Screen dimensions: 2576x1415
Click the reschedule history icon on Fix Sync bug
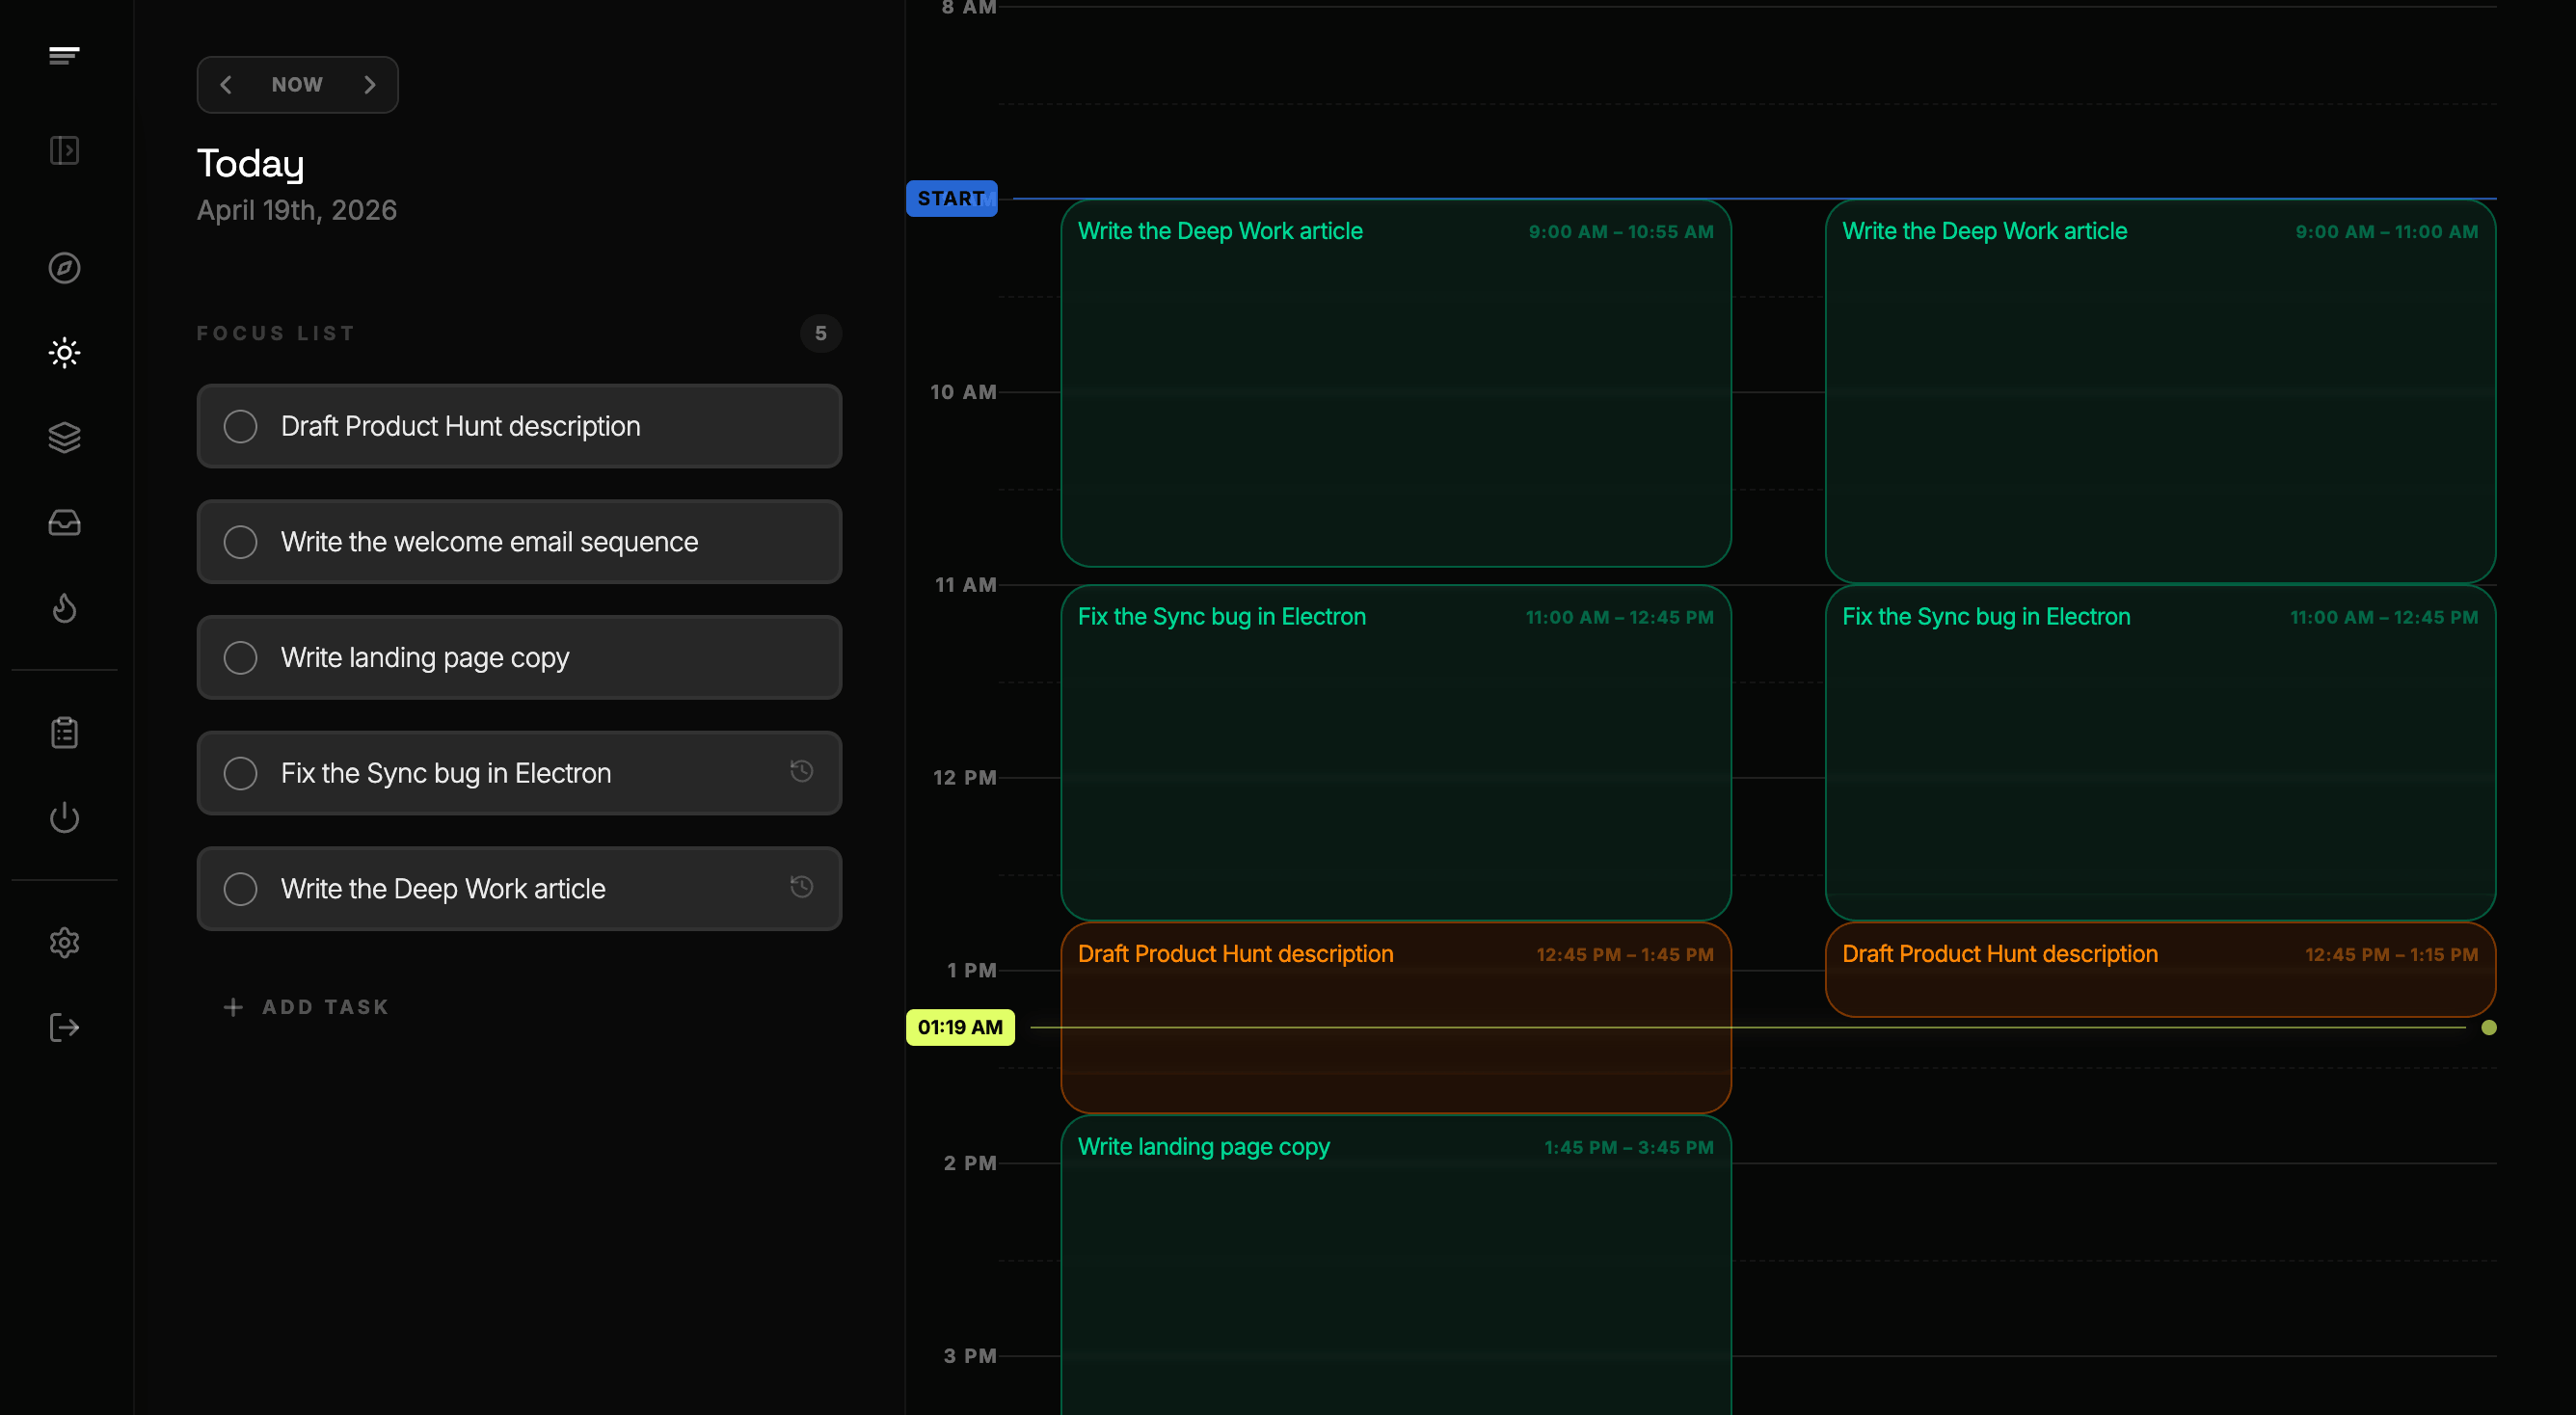coord(800,772)
